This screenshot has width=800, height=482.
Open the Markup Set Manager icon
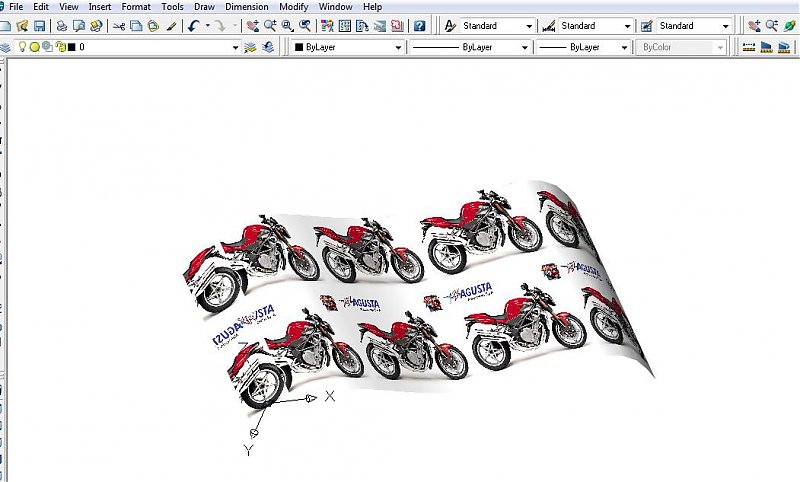coord(397,26)
